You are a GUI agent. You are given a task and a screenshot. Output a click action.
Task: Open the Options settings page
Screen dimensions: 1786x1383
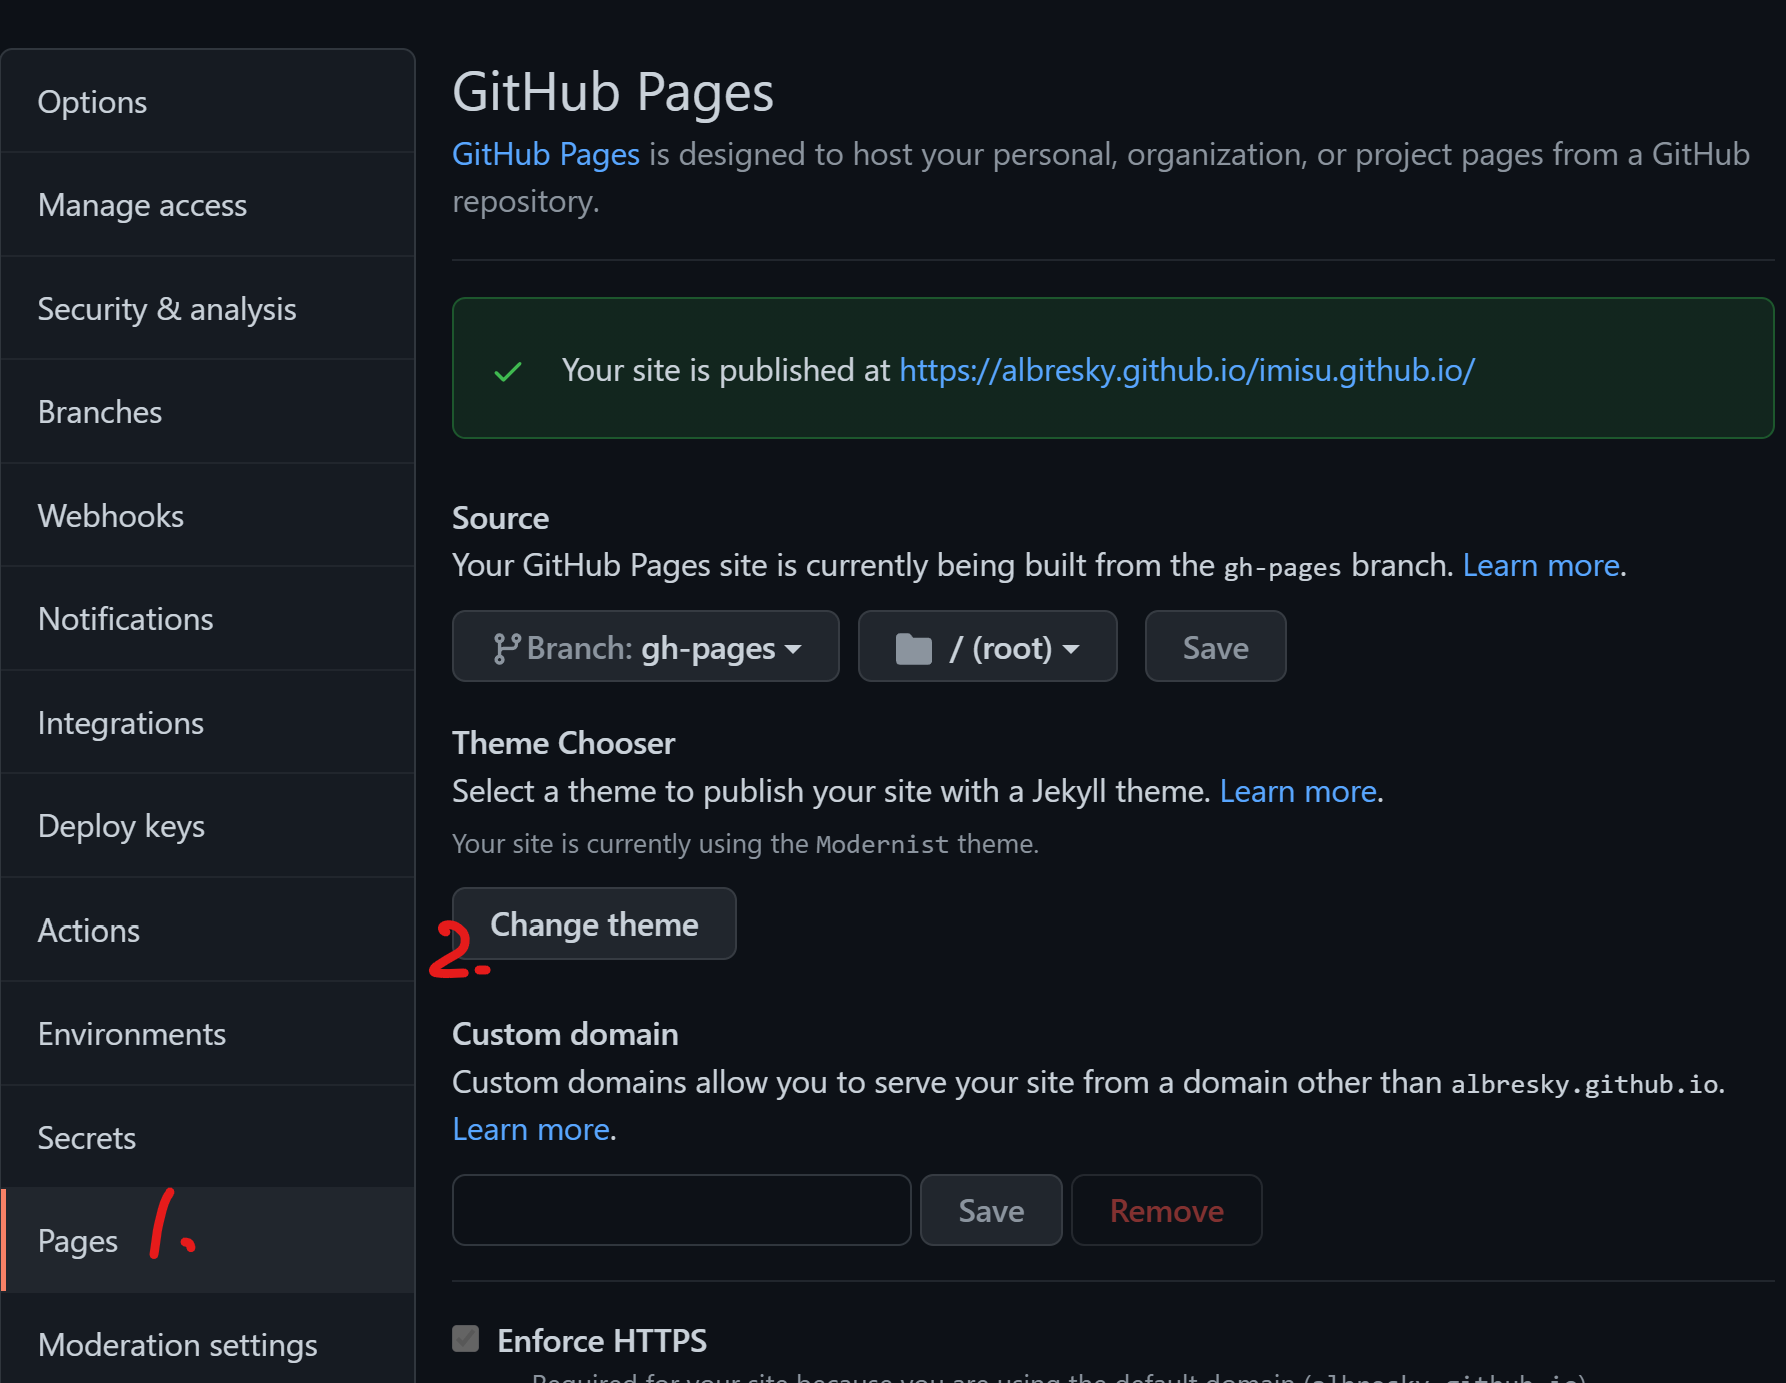click(208, 102)
